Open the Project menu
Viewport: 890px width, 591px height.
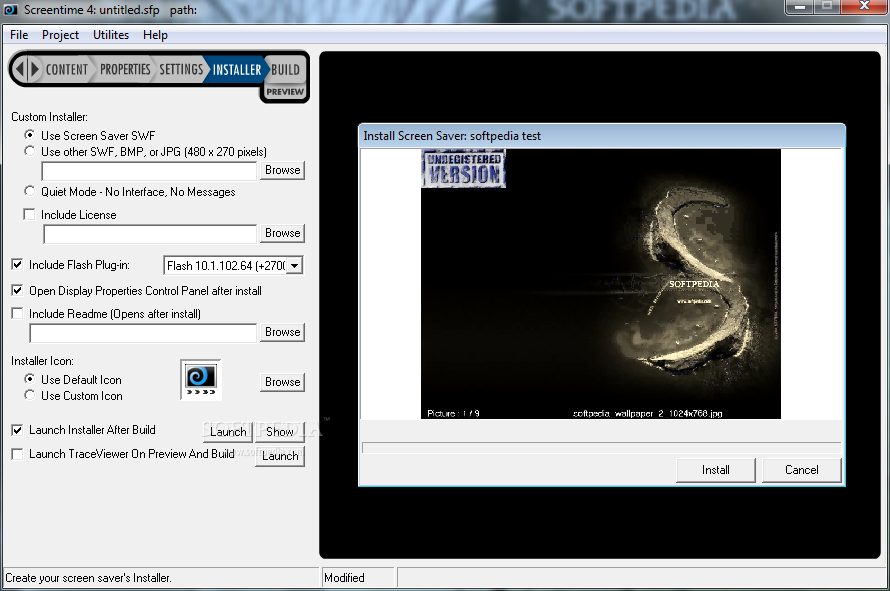[x=60, y=35]
